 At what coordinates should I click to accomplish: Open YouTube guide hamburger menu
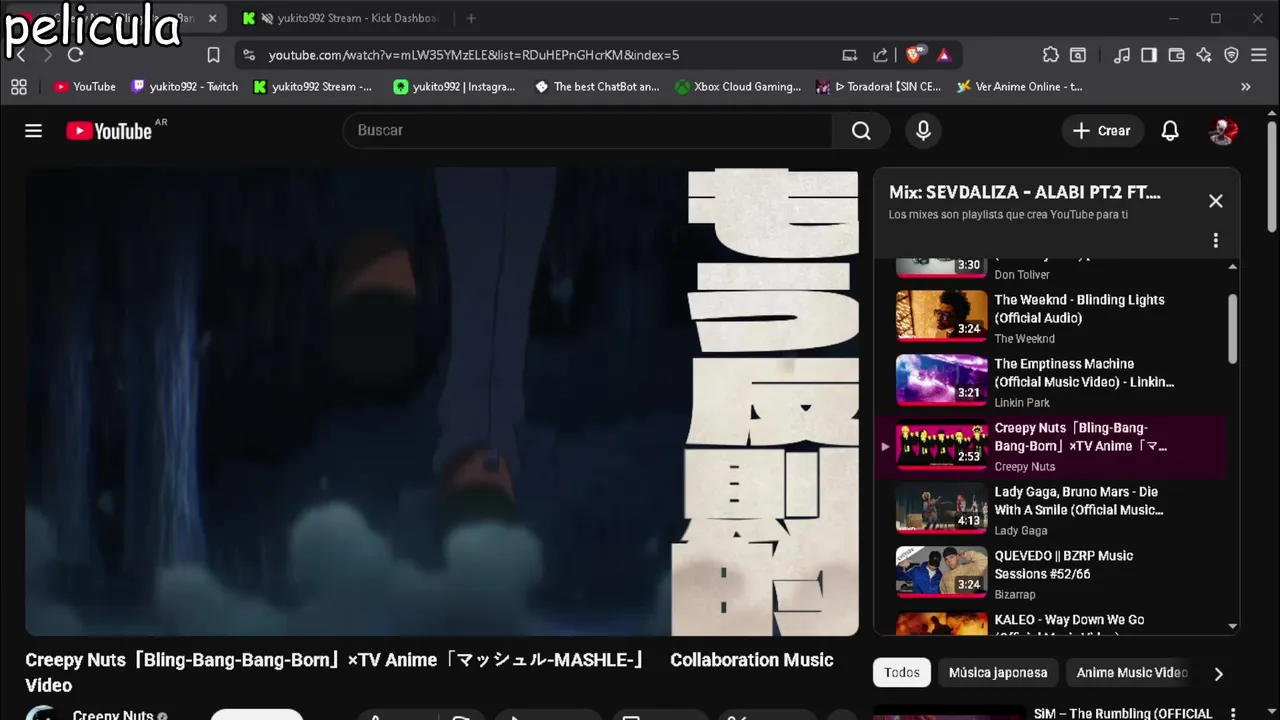(x=34, y=131)
